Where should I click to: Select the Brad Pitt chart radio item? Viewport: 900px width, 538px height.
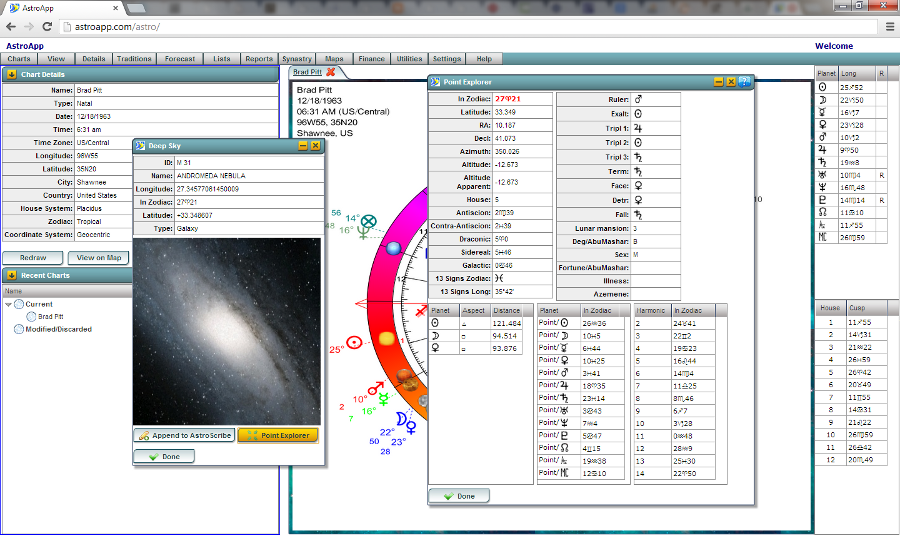point(31,317)
